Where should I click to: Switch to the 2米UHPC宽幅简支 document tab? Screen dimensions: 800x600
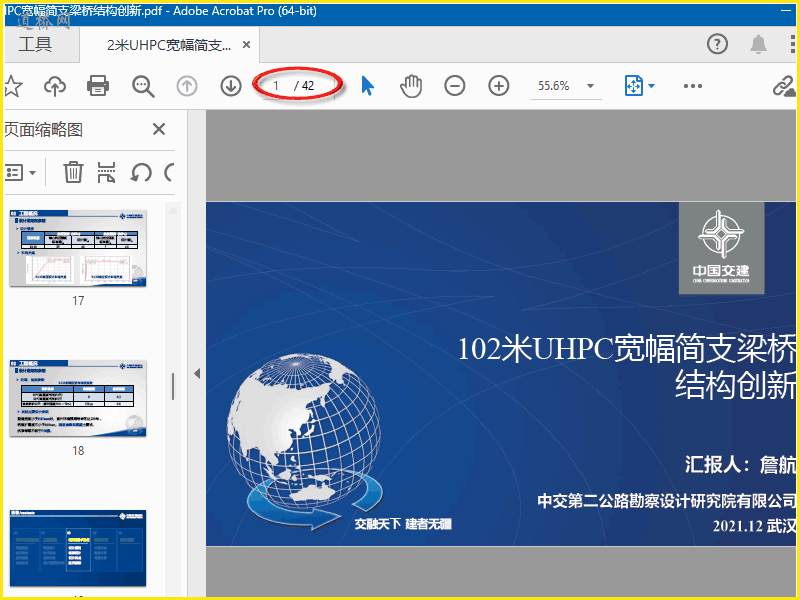pos(168,45)
